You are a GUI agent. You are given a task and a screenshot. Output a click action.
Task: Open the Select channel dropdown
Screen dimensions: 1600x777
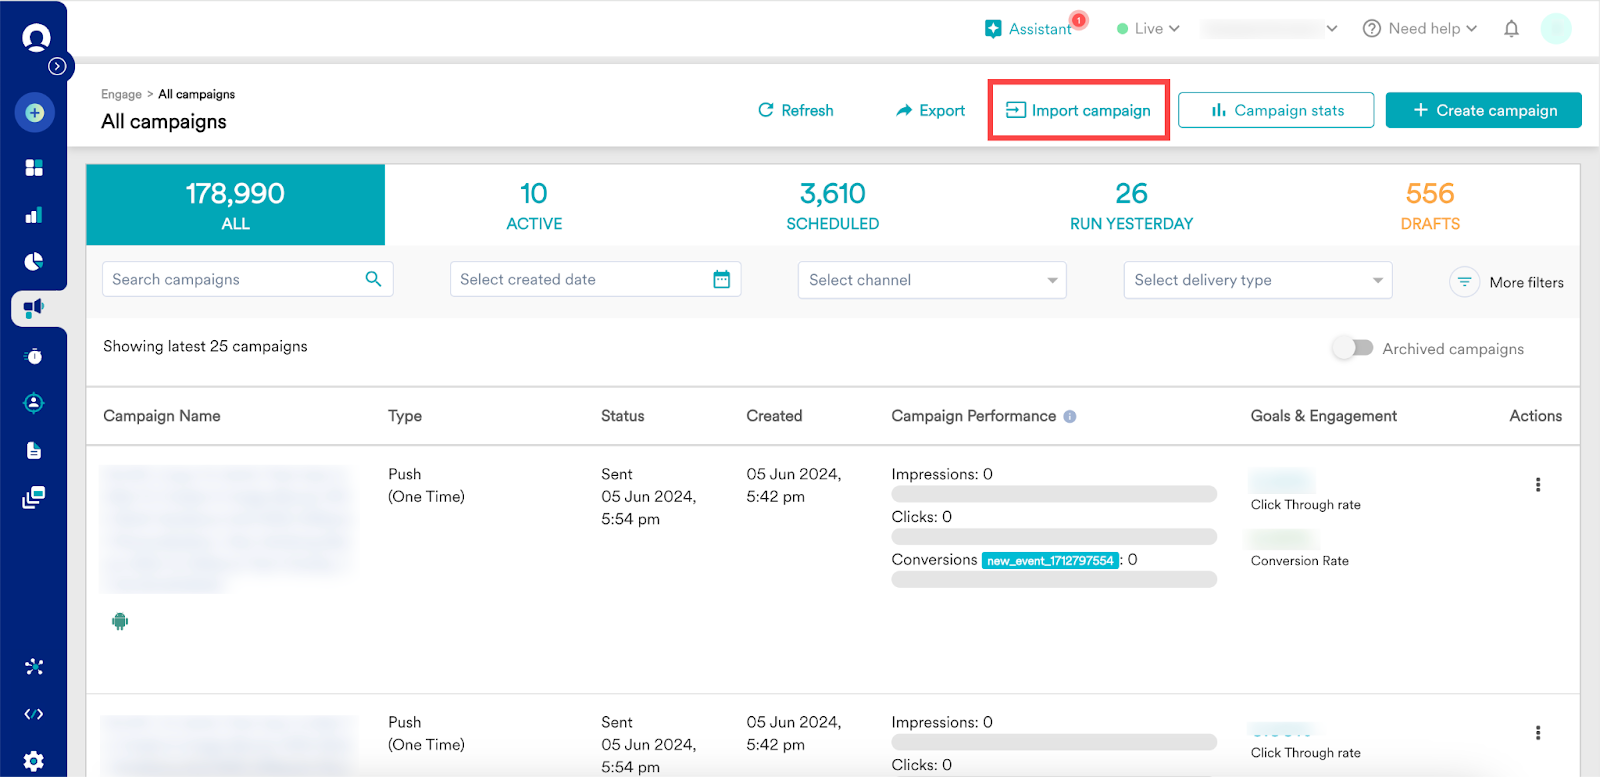tap(931, 280)
